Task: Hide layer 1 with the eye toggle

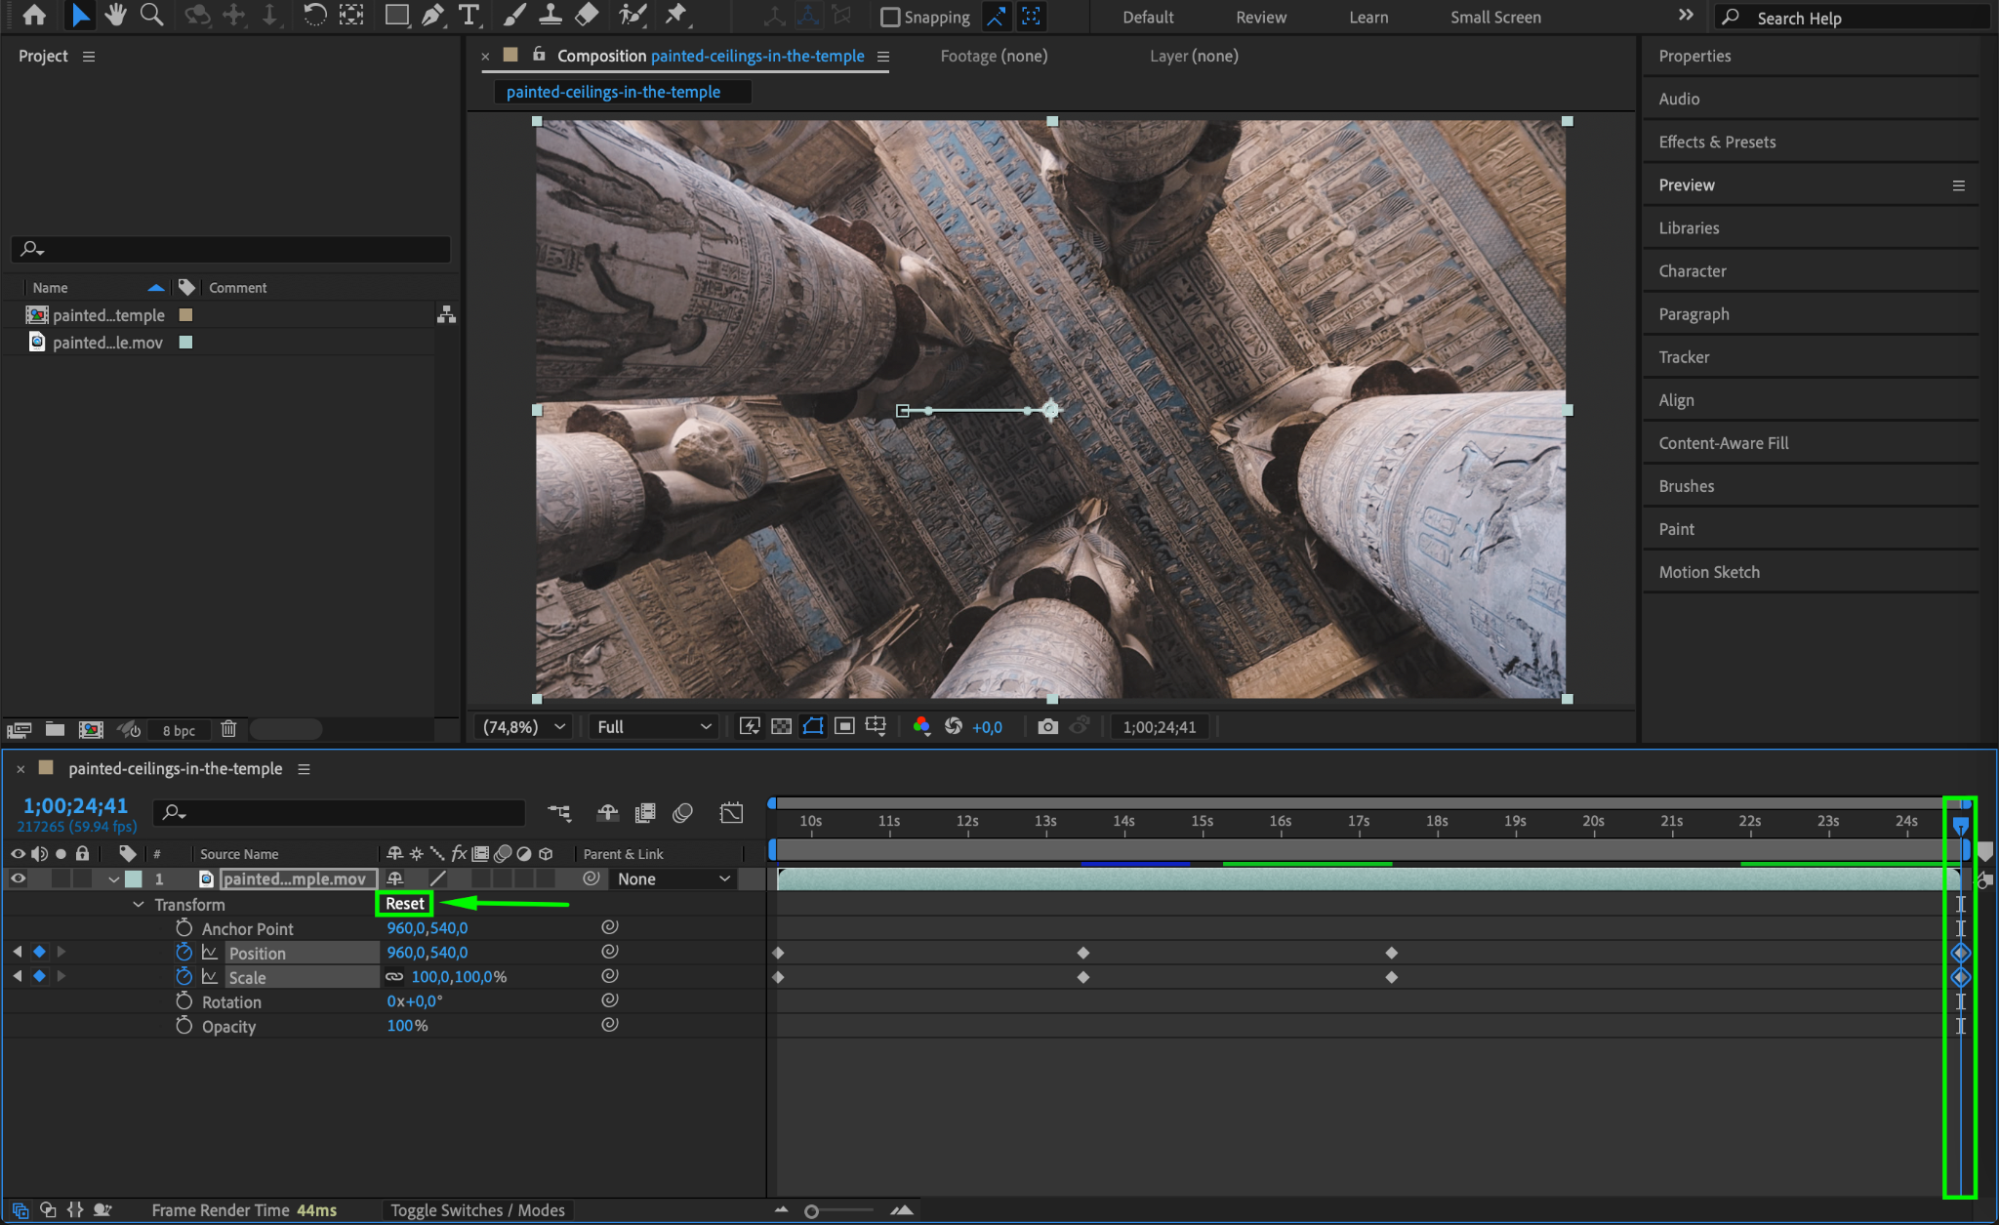Action: tap(18, 879)
